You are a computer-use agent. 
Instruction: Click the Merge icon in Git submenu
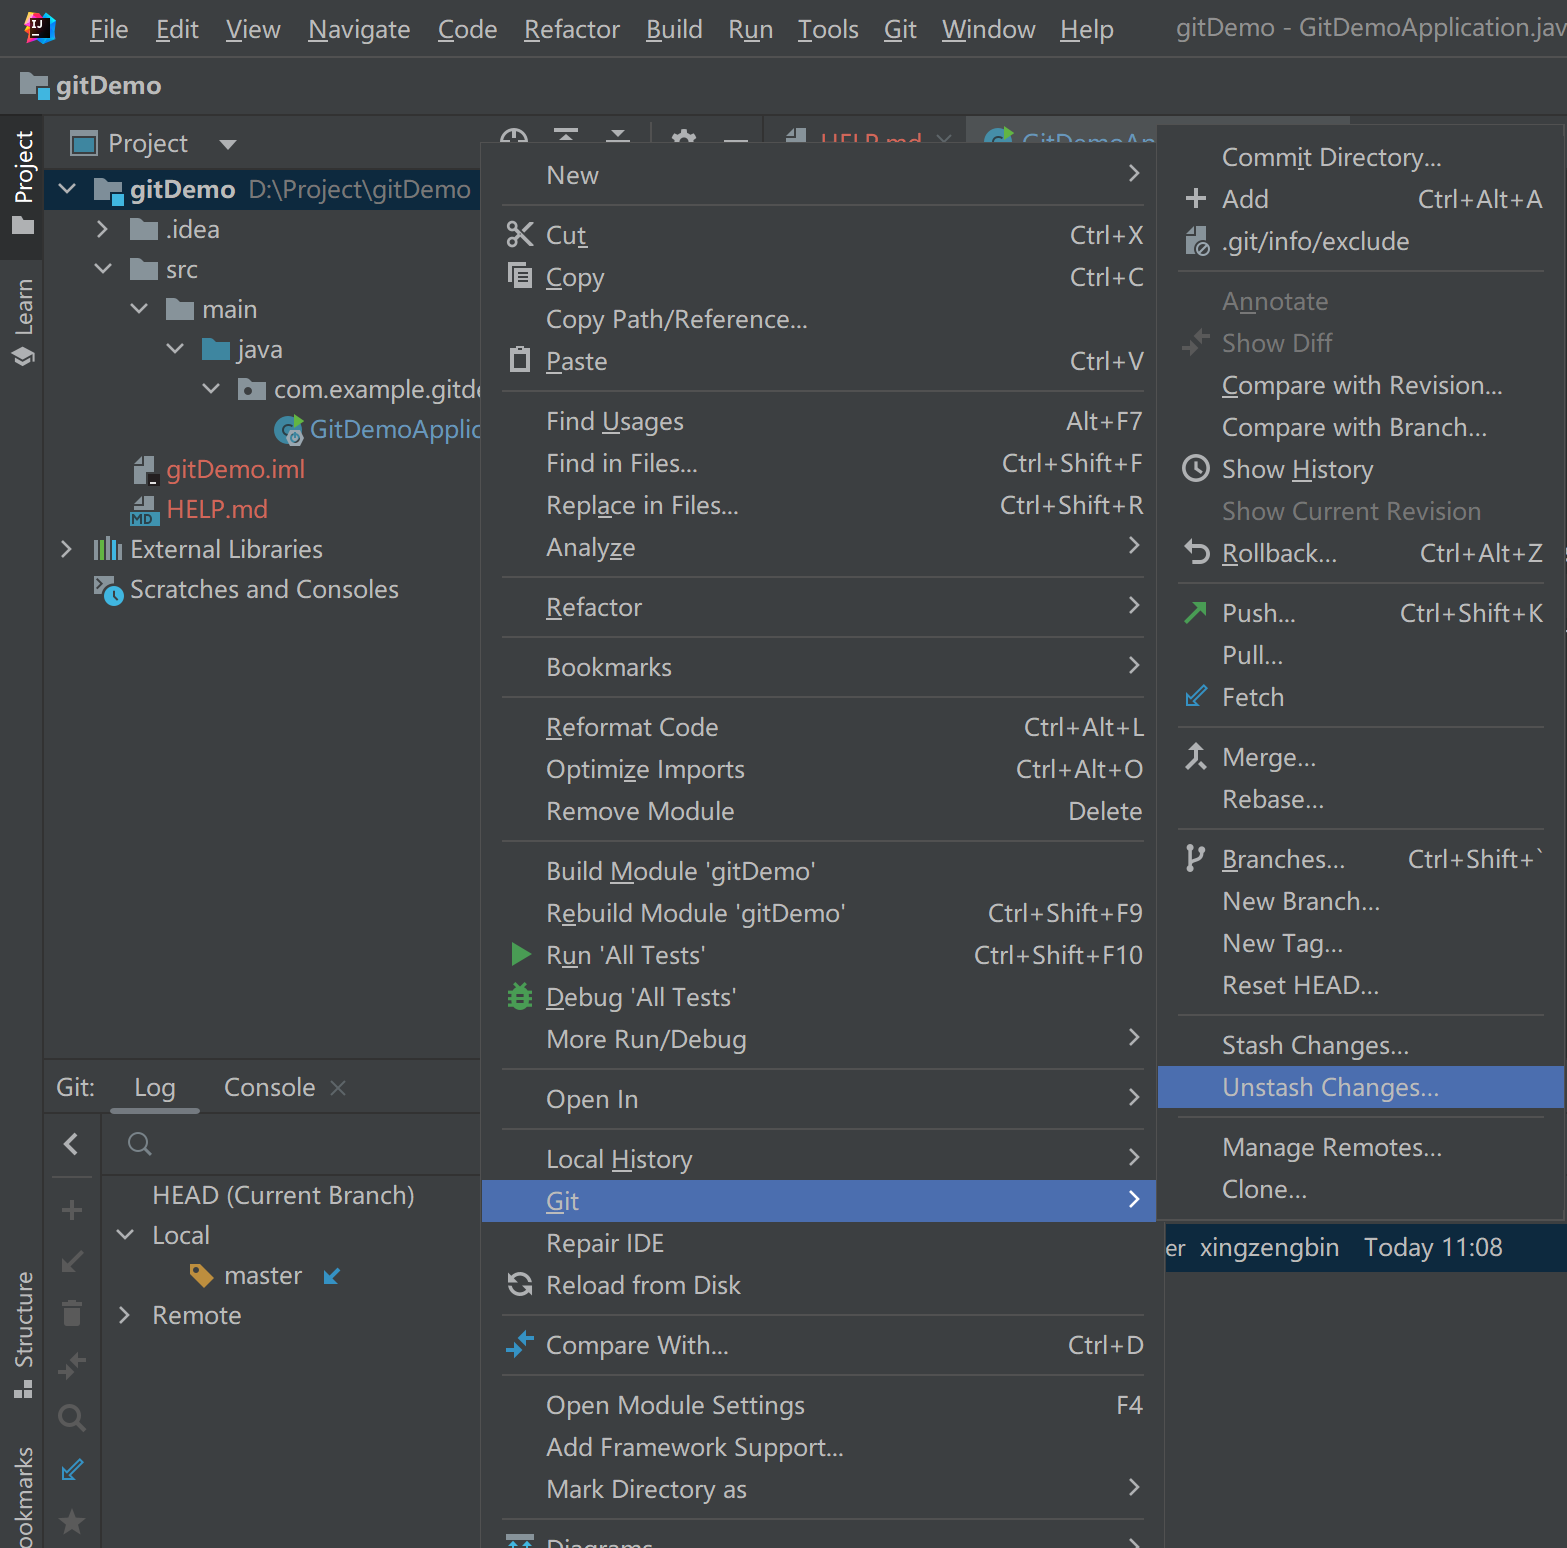[1196, 756]
